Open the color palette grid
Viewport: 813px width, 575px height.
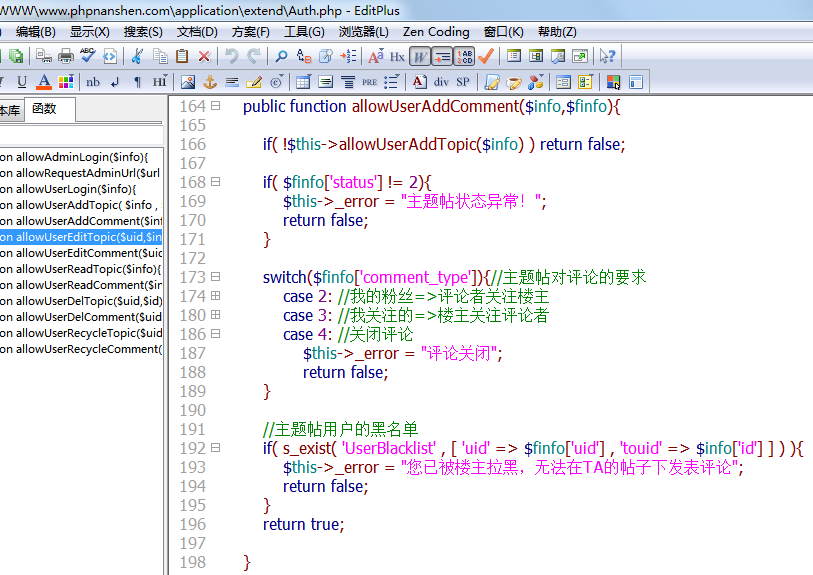coord(66,82)
